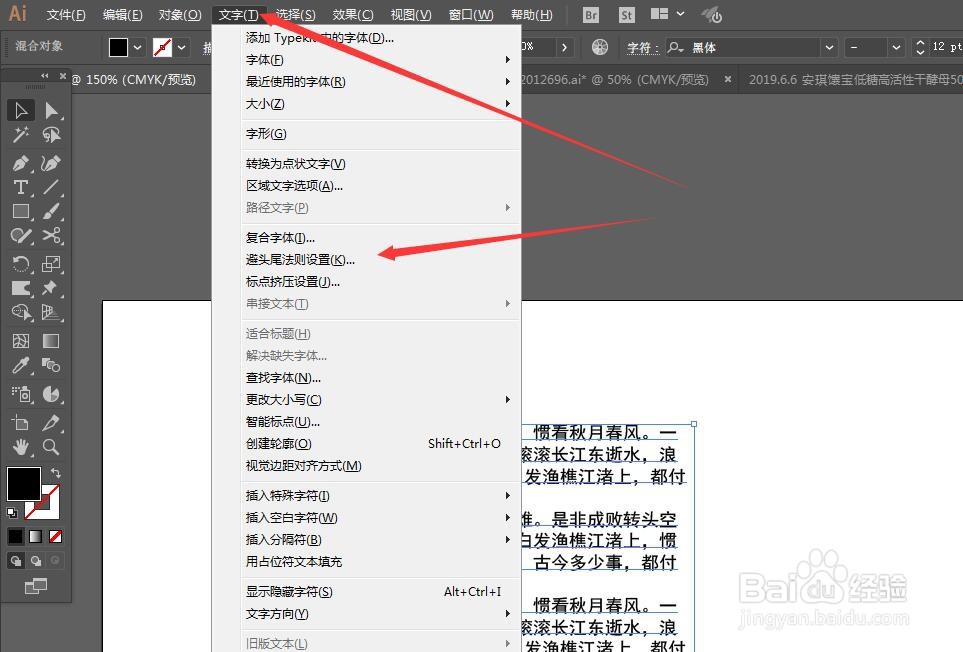This screenshot has width=963, height=652.
Task: Select the Paintbrush tool
Action: tap(51, 211)
